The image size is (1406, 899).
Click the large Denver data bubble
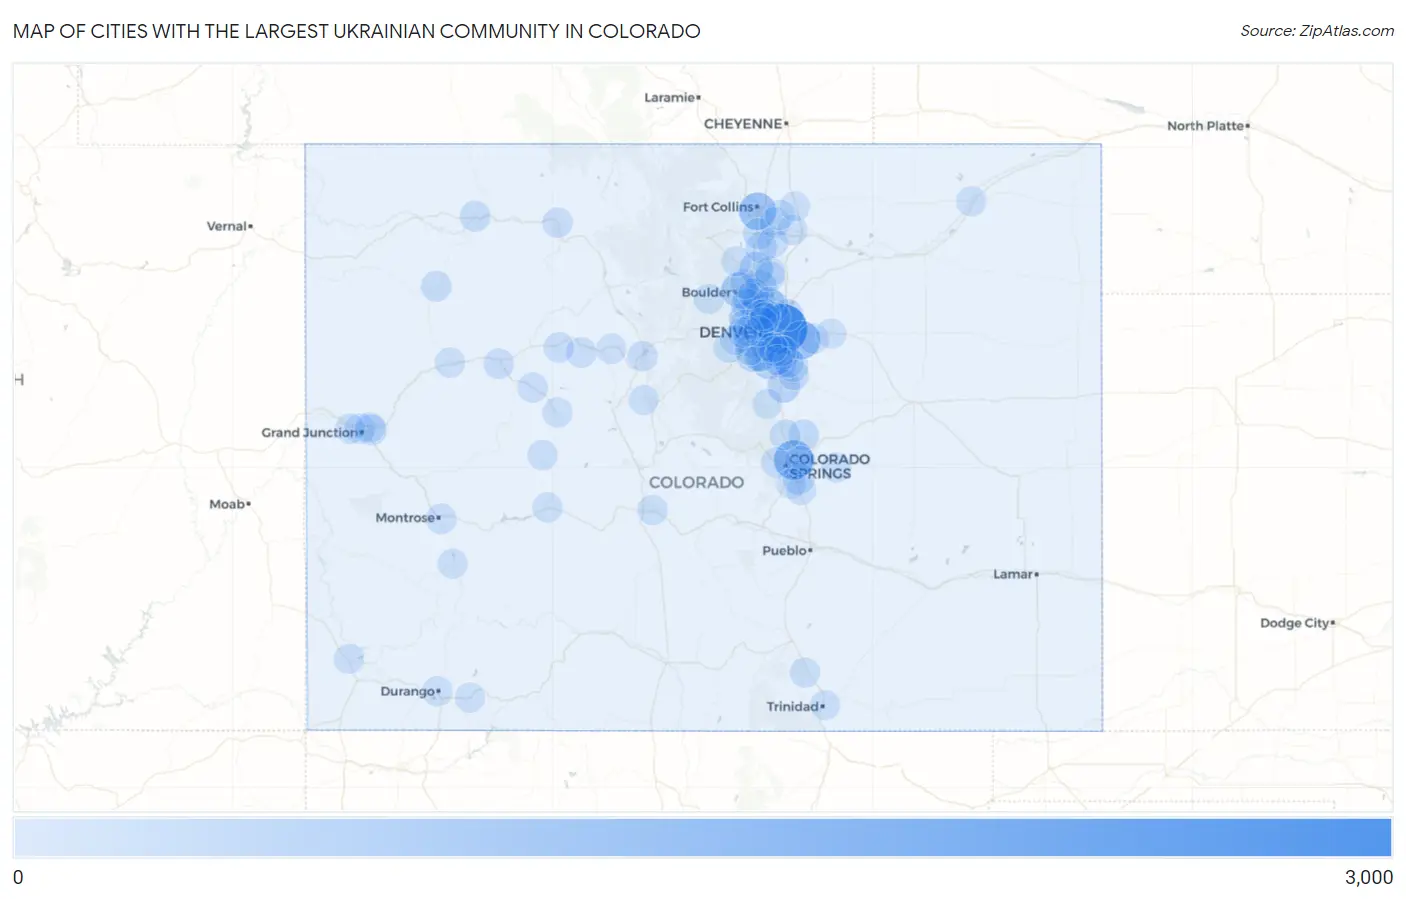pyautogui.click(x=781, y=327)
